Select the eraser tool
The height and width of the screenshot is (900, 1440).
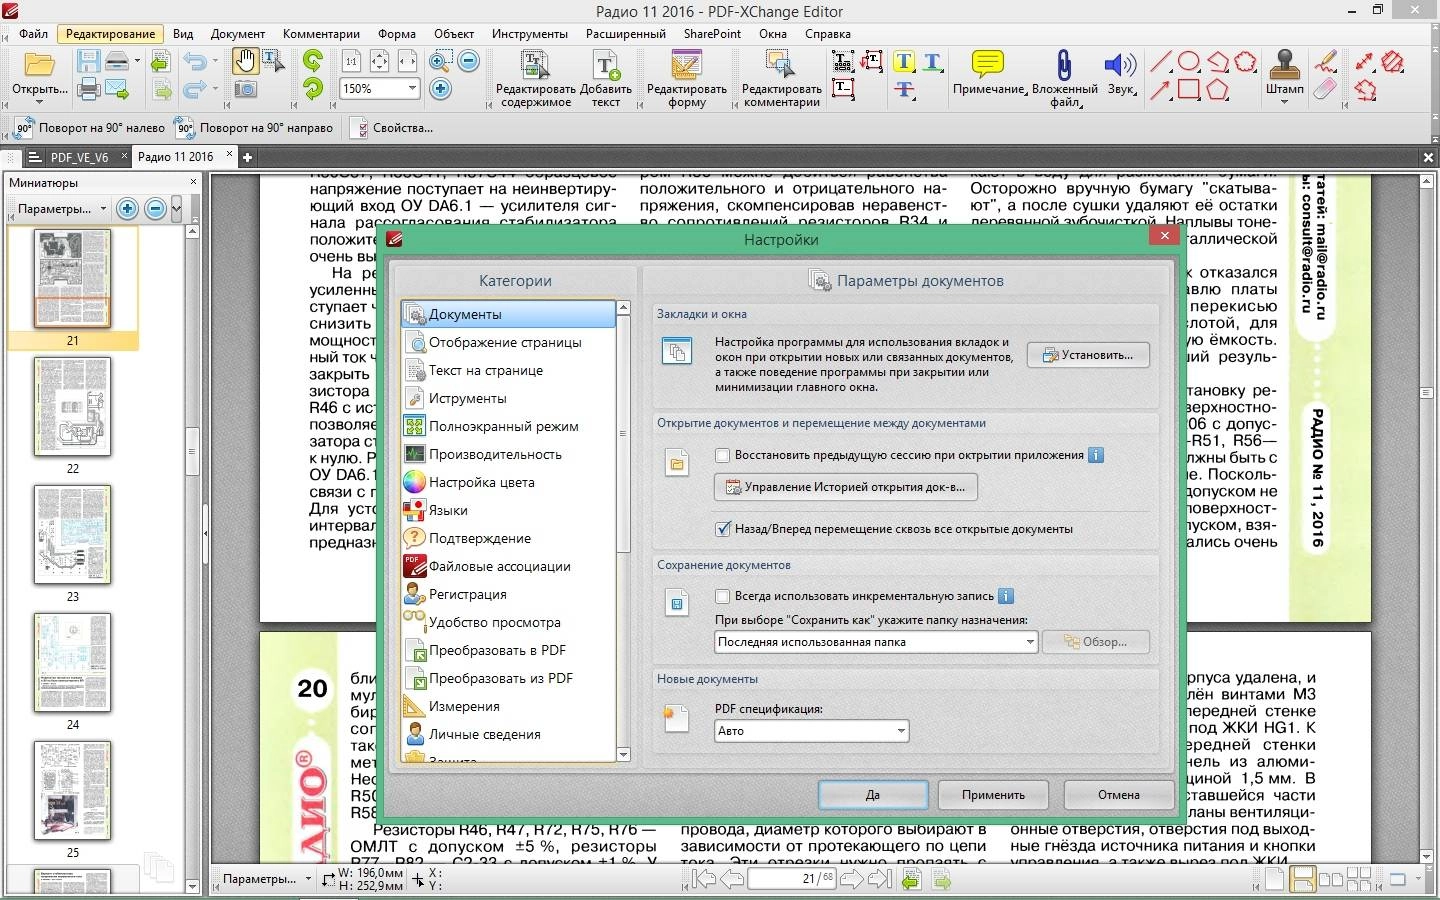click(1324, 90)
